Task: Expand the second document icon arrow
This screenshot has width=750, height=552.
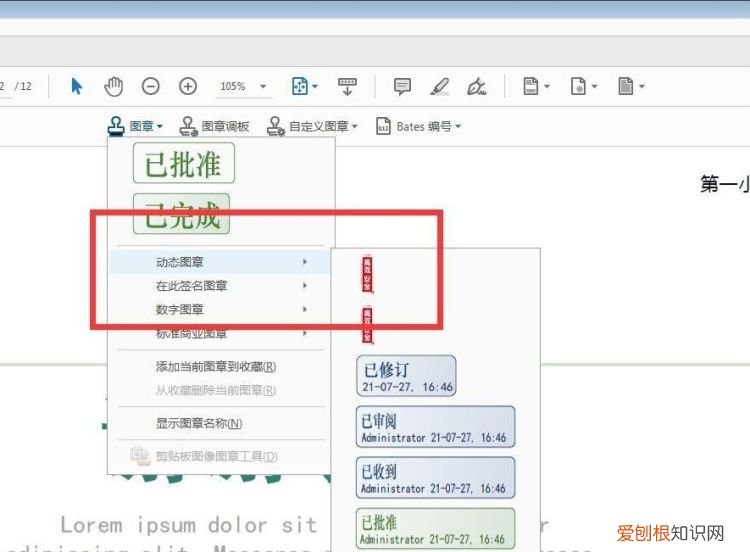Action: pos(595,87)
